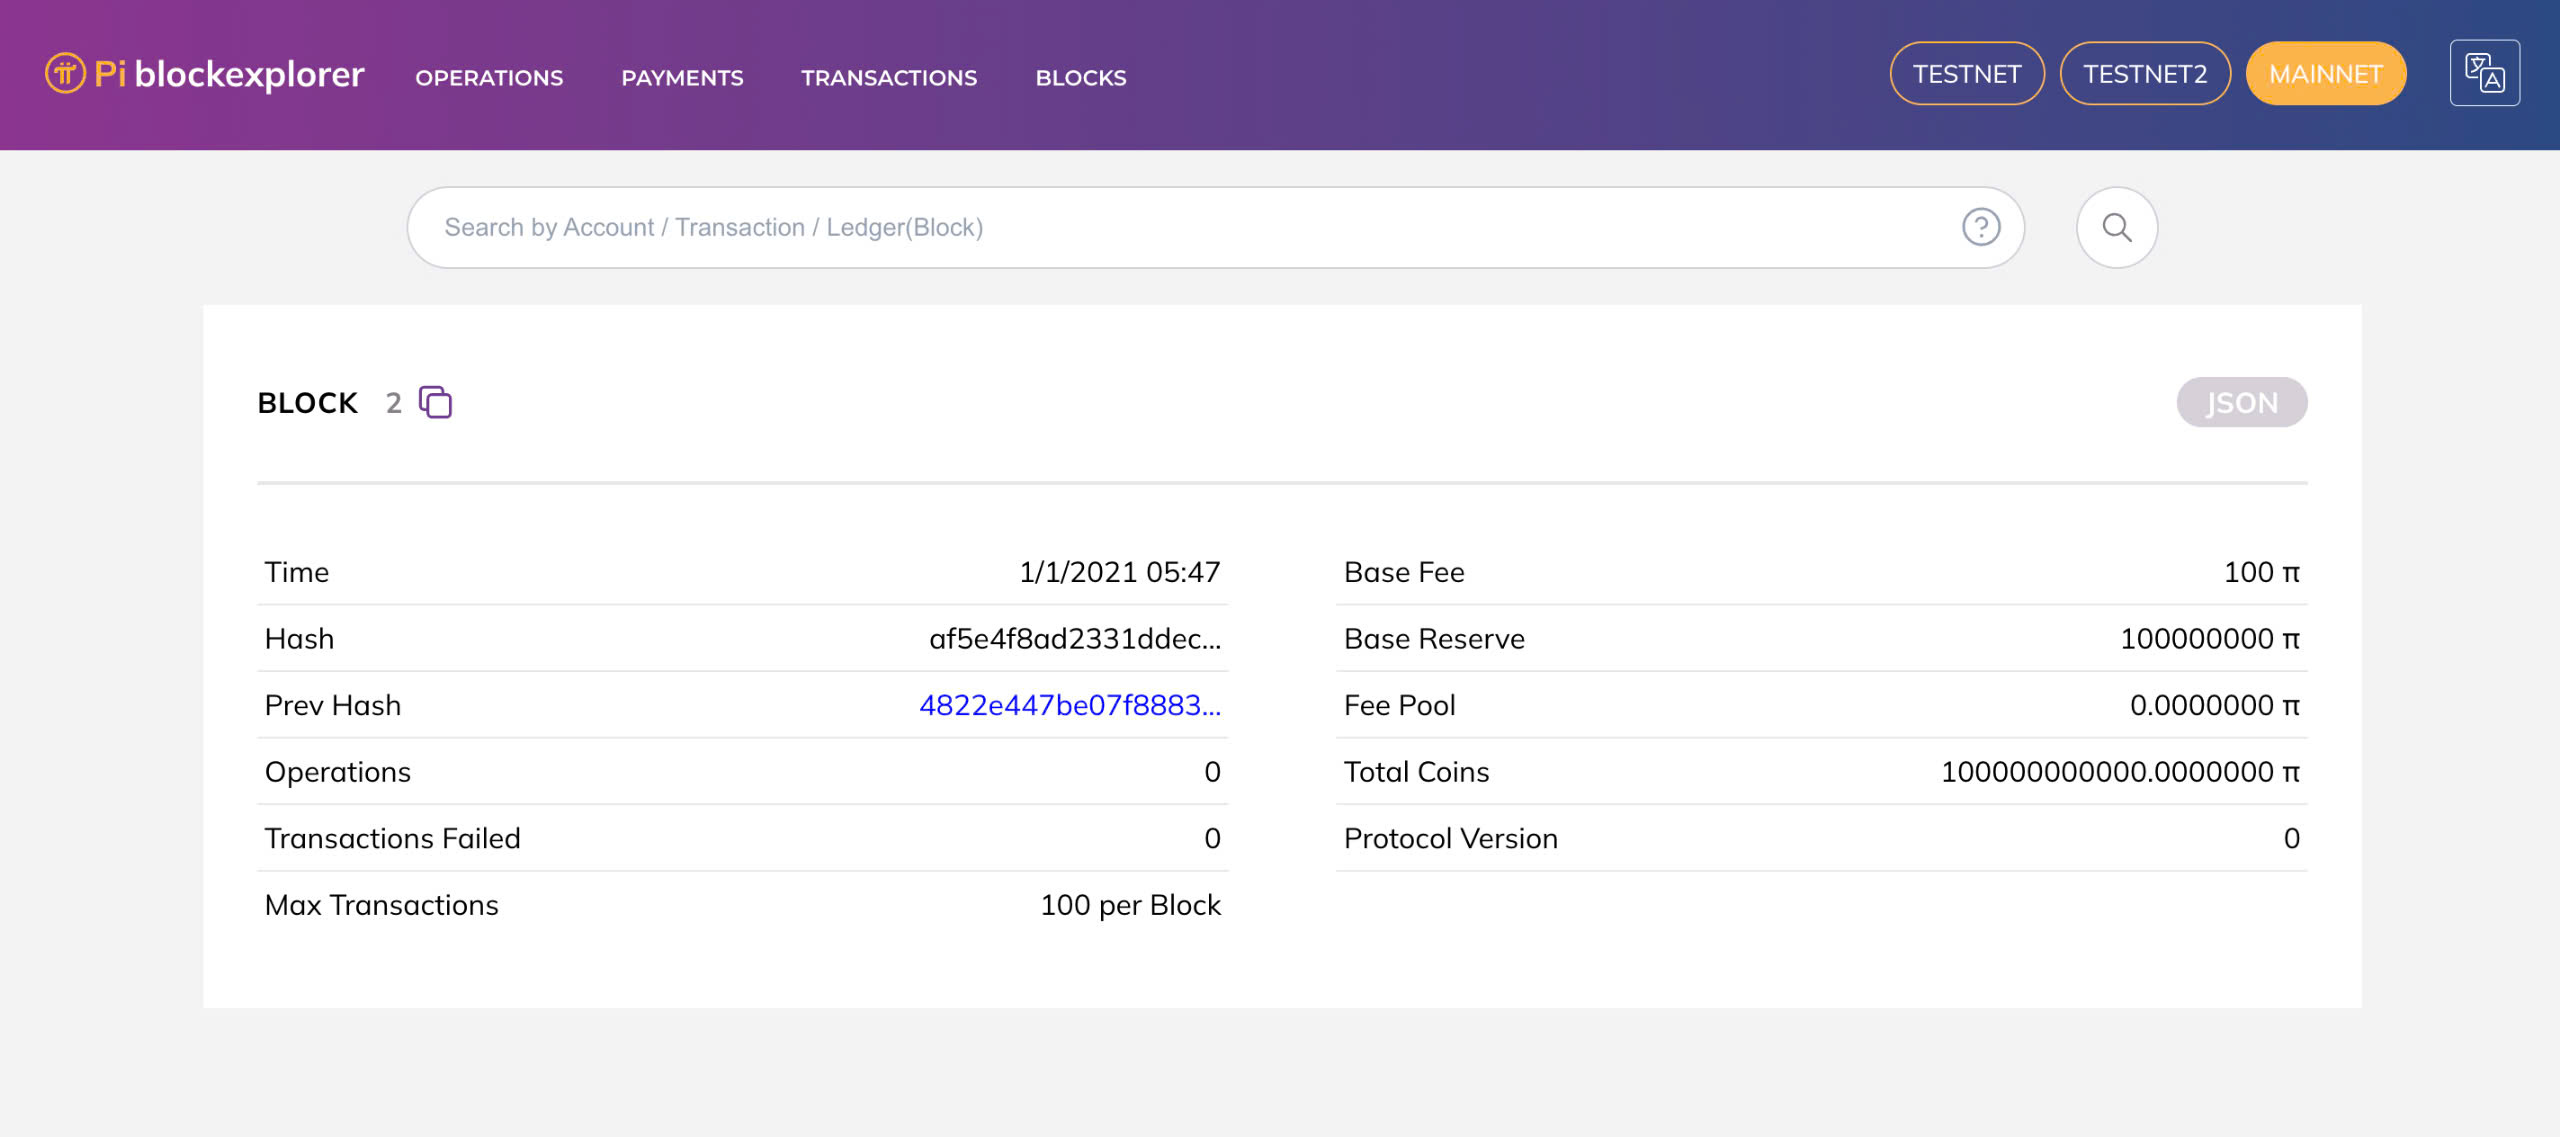Open the search help question icon
Image resolution: width=2560 pixels, height=1137 pixels.
tap(1980, 228)
